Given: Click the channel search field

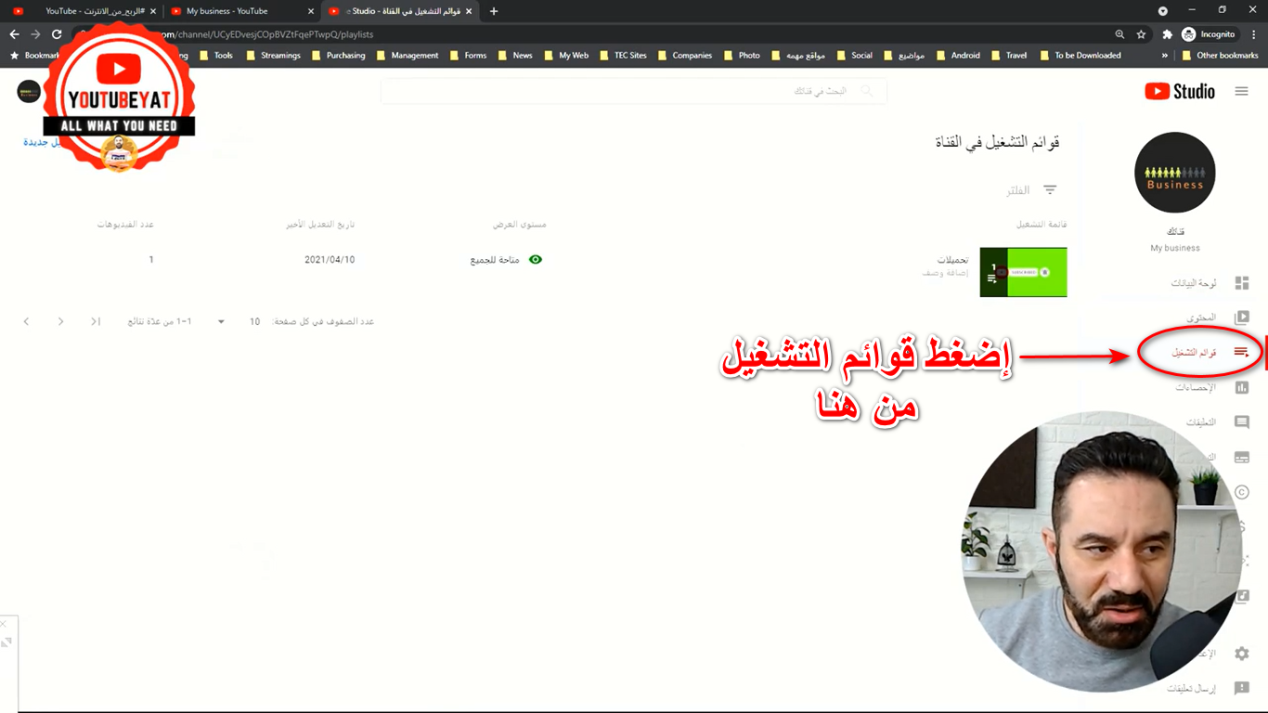Looking at the screenshot, I should pyautogui.click(x=632, y=91).
